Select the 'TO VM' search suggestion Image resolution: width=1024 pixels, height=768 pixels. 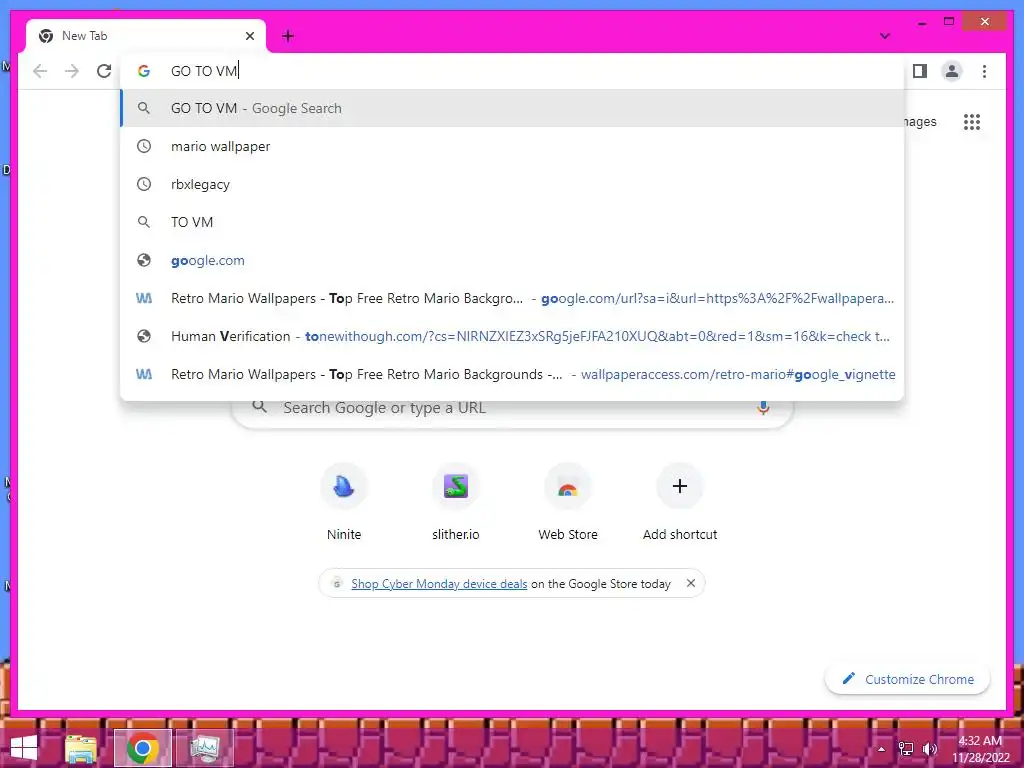coord(512,222)
